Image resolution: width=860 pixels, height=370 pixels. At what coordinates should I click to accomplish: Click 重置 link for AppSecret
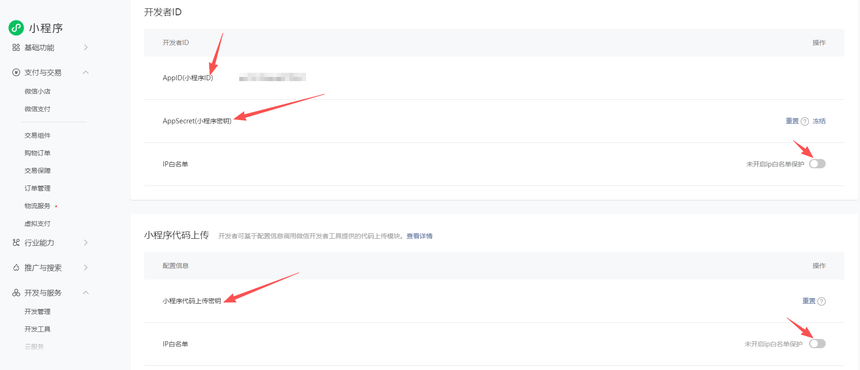[793, 121]
